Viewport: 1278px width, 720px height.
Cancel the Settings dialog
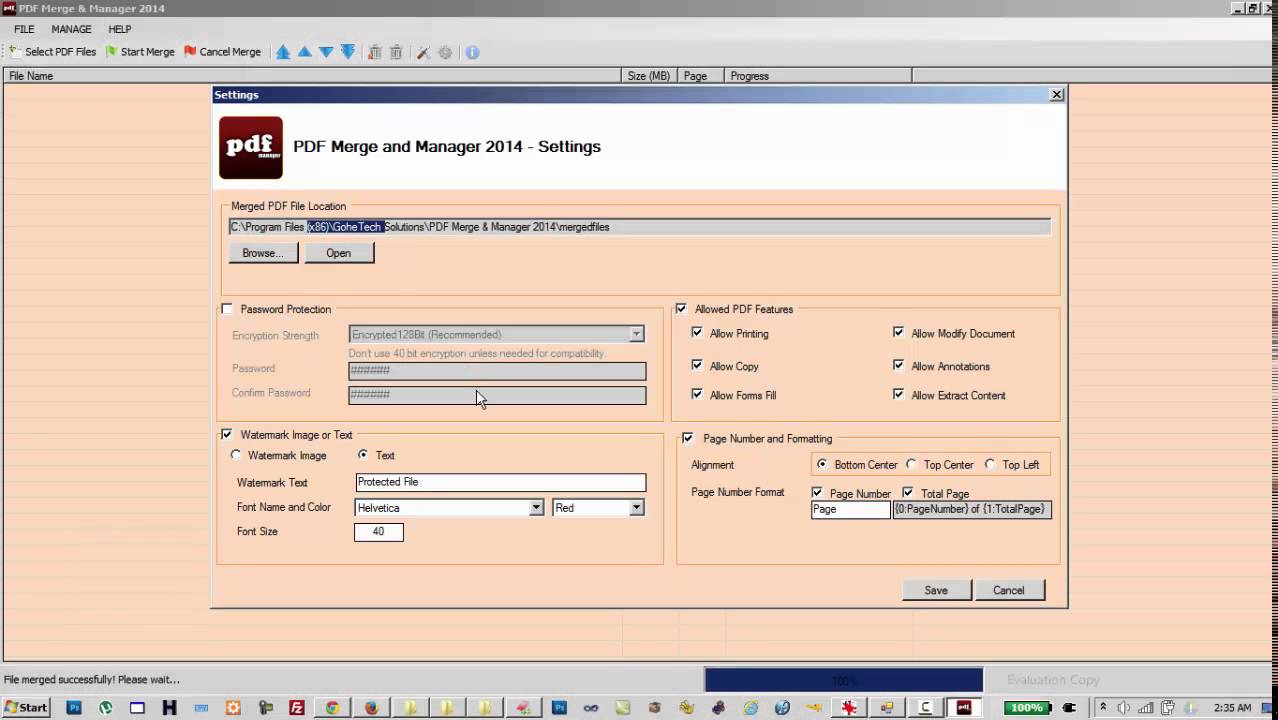(x=1009, y=590)
